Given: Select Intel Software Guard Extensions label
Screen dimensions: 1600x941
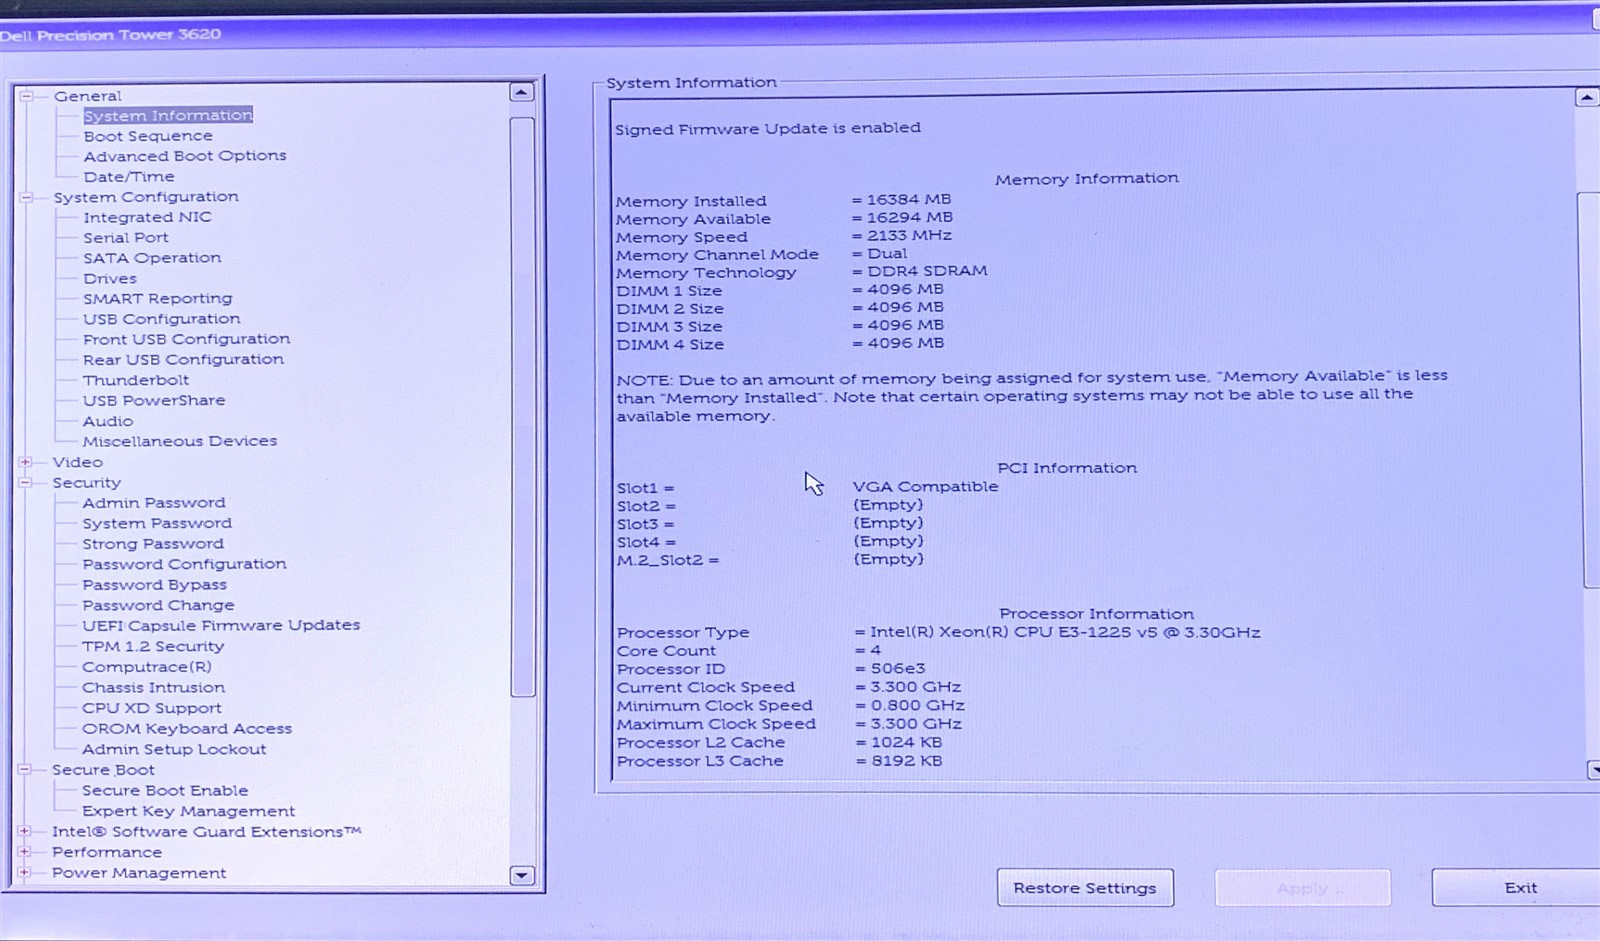Looking at the screenshot, I should (x=206, y=831).
